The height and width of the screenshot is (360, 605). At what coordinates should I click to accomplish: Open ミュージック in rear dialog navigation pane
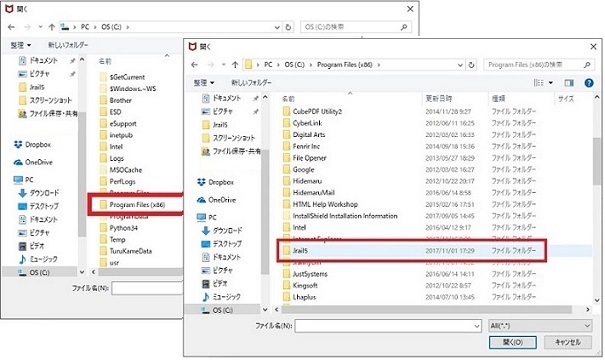pos(38,259)
